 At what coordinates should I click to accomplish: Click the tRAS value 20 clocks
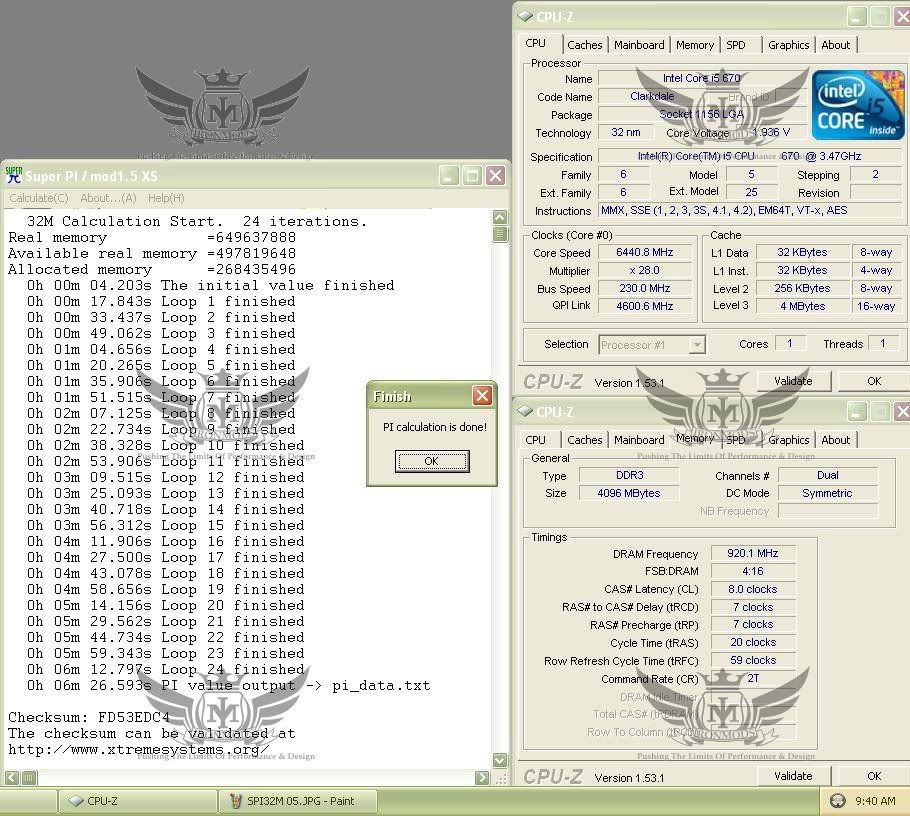point(753,642)
